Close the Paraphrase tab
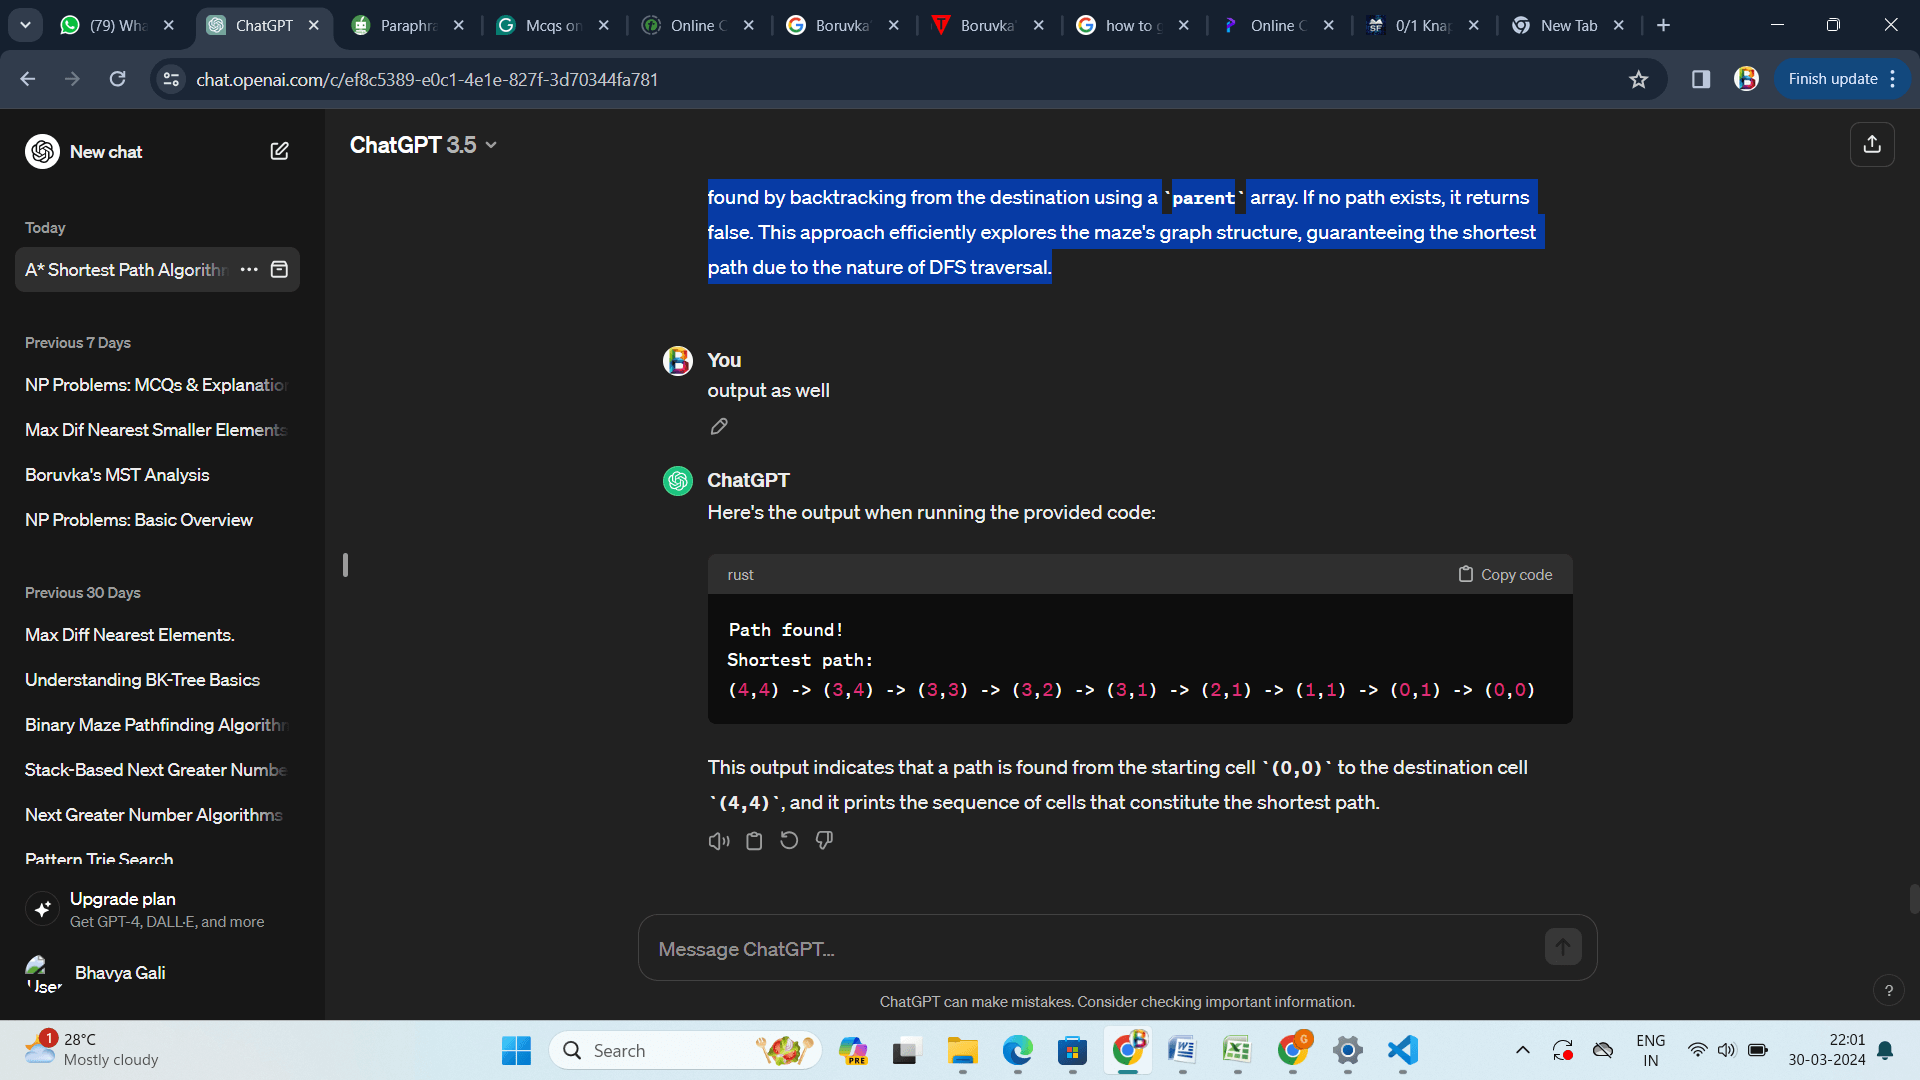 [459, 25]
